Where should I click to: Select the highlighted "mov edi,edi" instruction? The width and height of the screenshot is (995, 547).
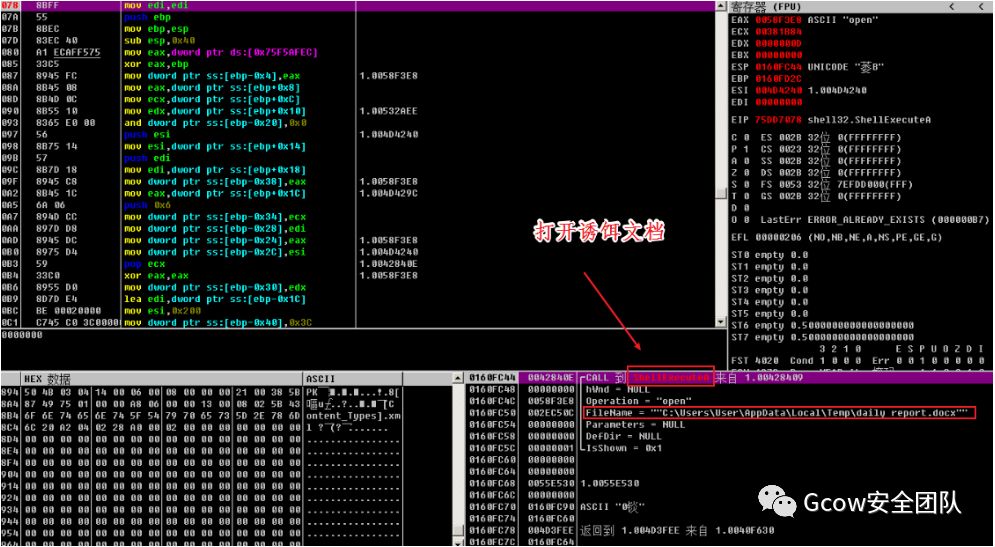pos(155,6)
